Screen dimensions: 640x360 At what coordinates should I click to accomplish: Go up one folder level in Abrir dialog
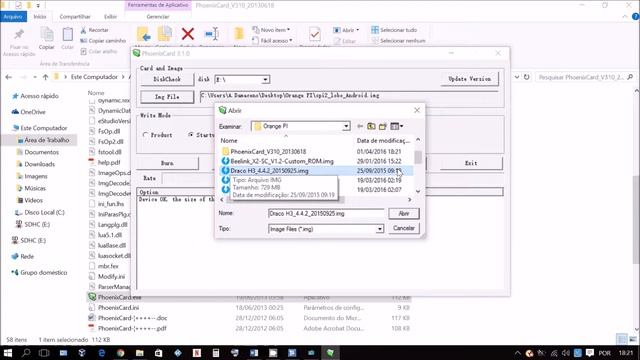371,126
